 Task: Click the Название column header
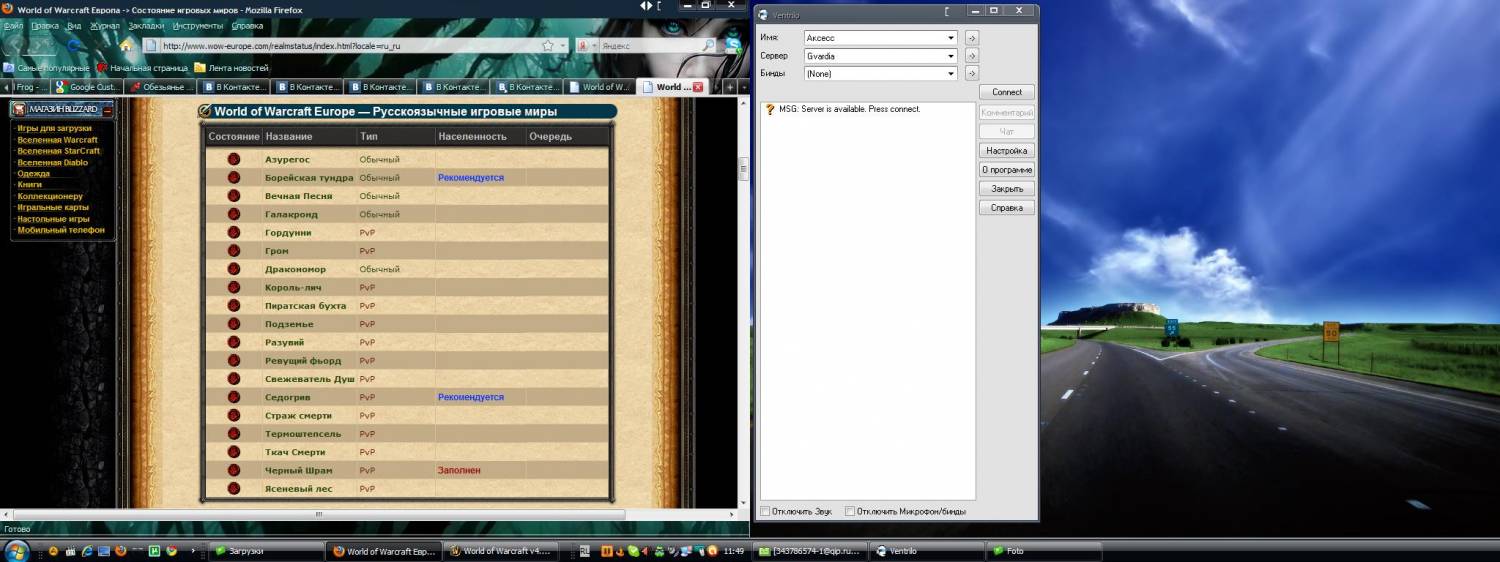coord(289,136)
